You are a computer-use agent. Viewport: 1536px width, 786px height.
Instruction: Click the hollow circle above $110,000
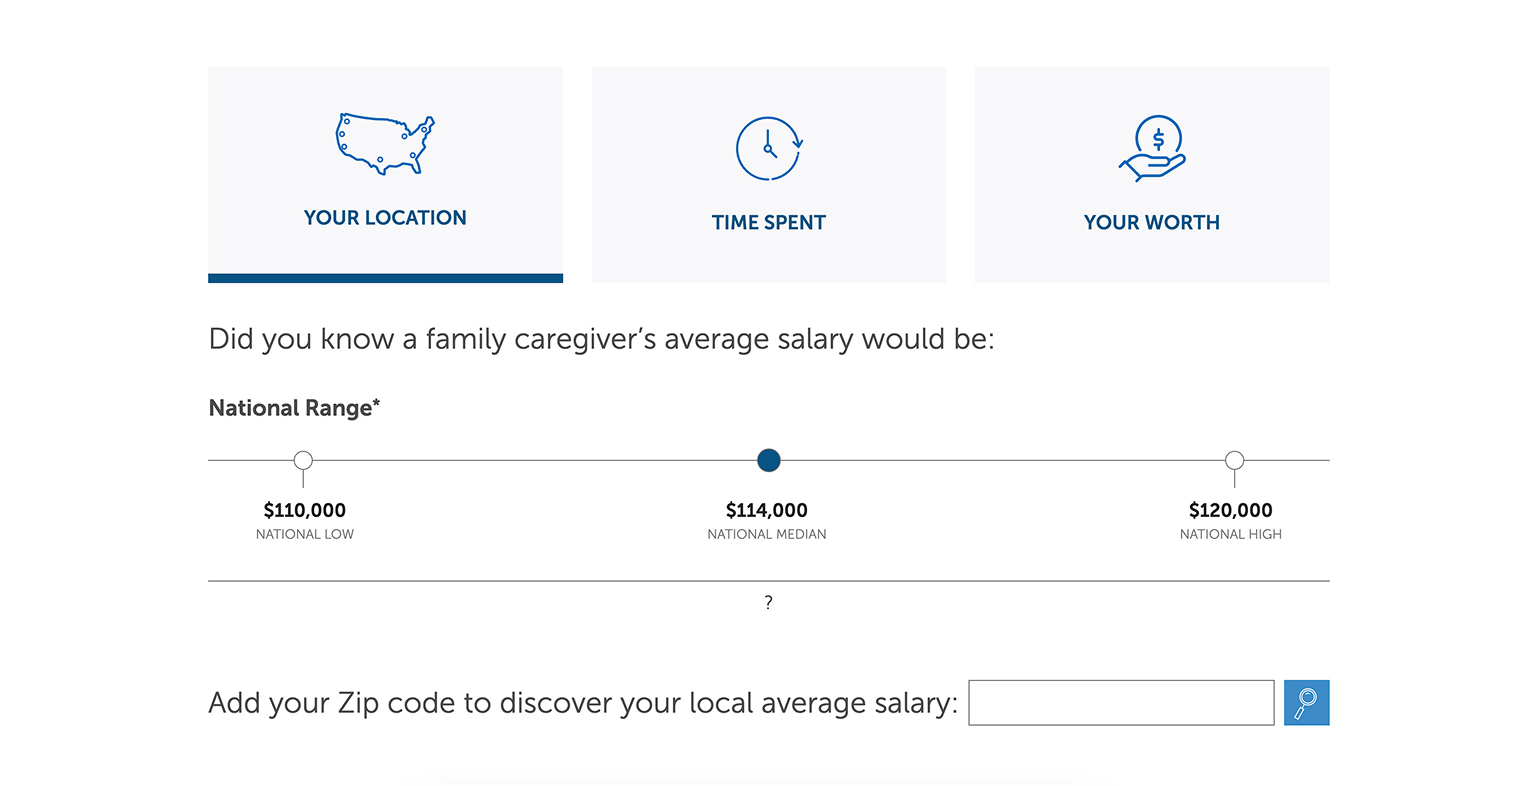(x=303, y=460)
